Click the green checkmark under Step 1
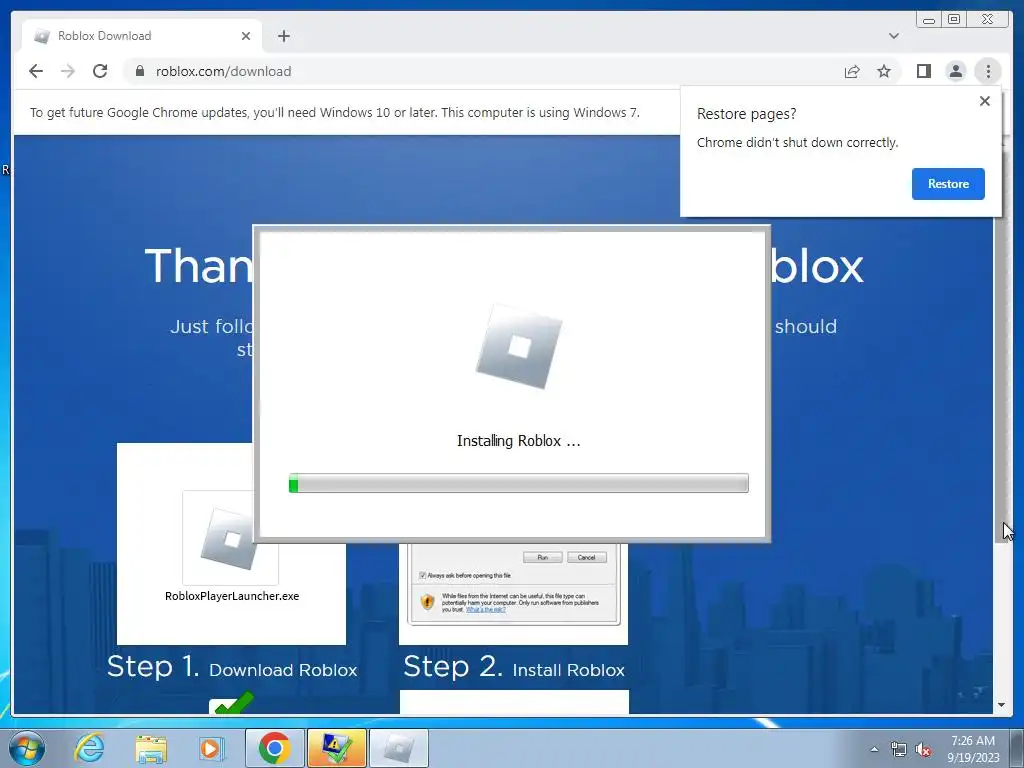This screenshot has height=768, width=1024. (x=232, y=703)
